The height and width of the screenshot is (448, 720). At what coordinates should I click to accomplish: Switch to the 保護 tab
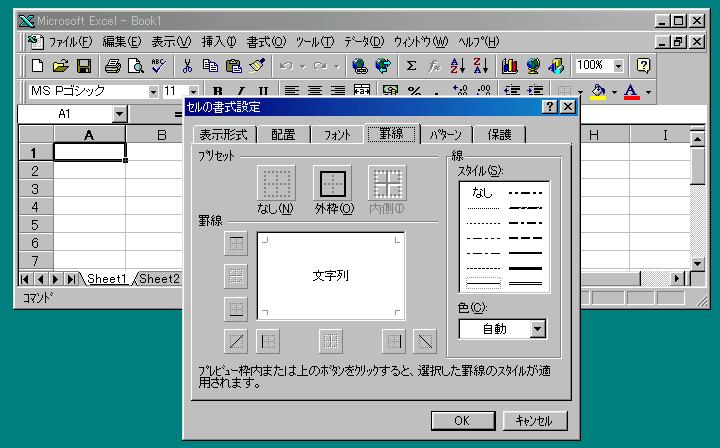tap(499, 135)
